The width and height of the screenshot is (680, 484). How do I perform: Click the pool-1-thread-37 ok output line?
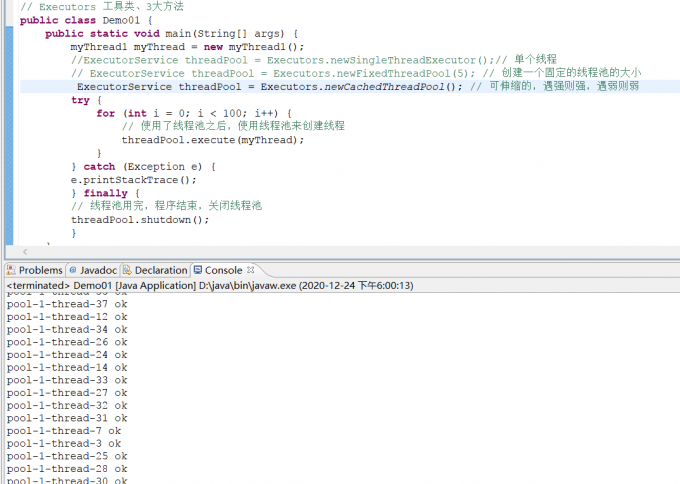[66, 304]
